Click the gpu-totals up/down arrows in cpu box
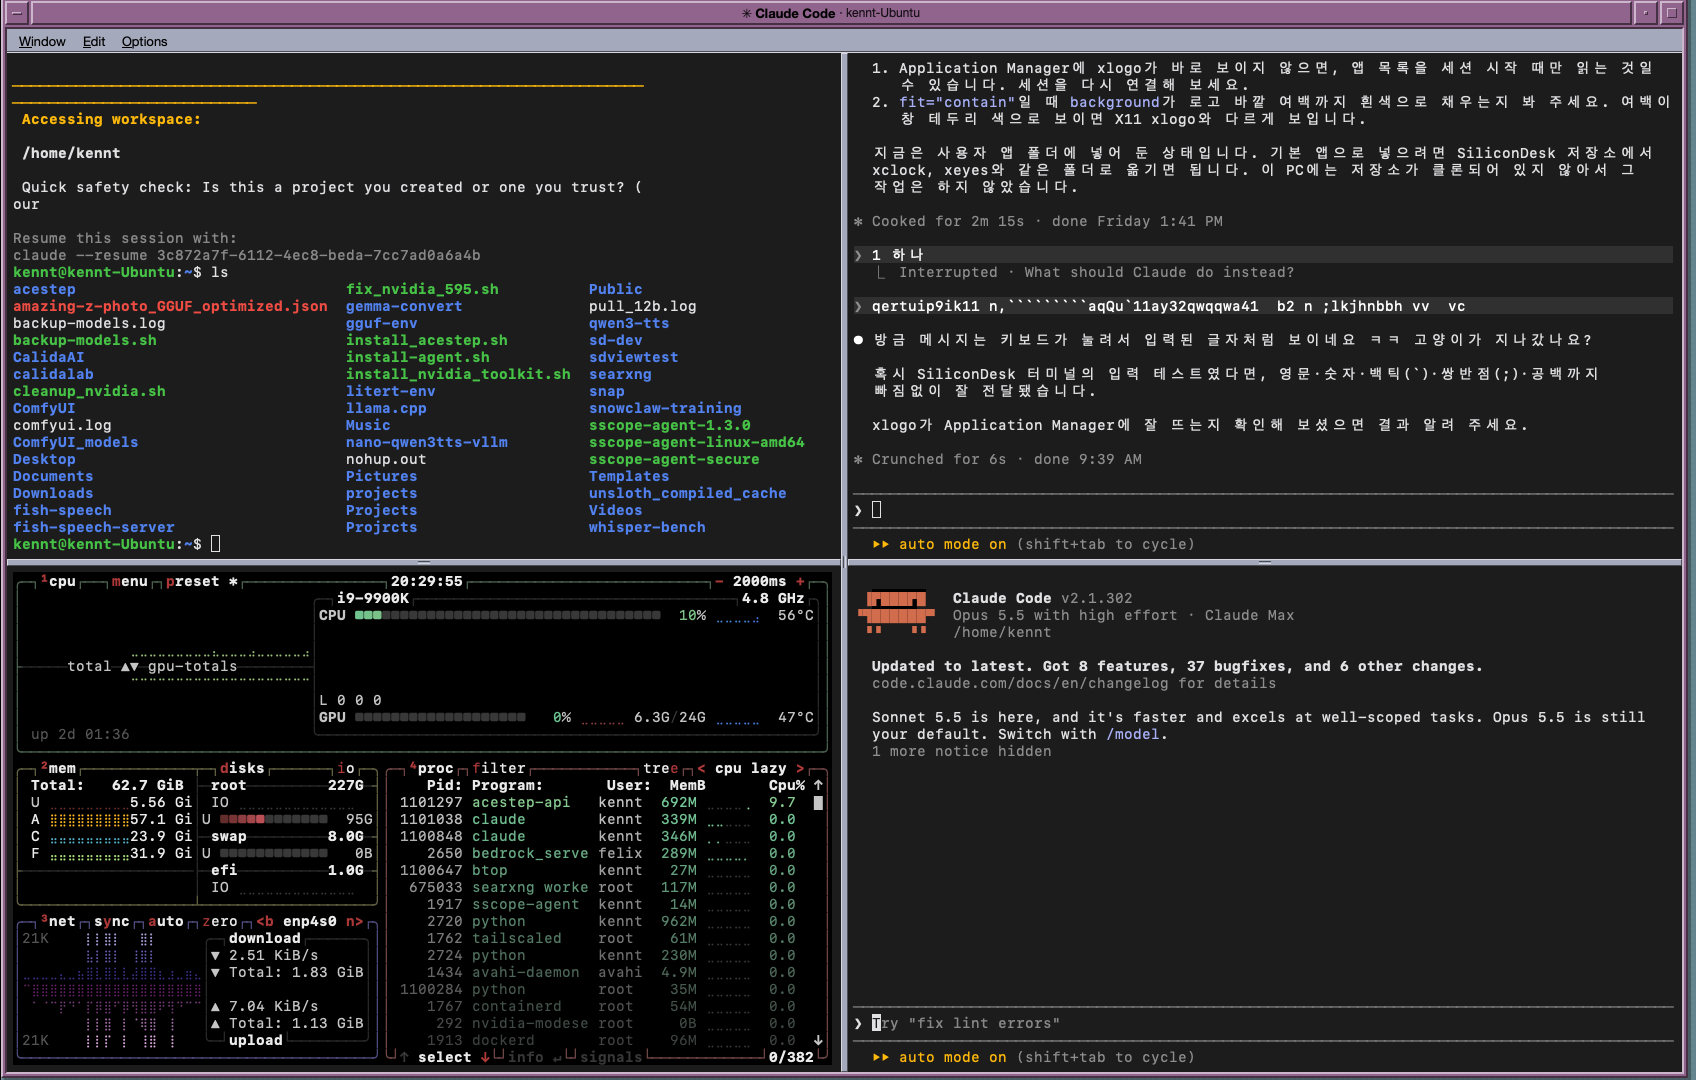1696x1080 pixels. click(130, 666)
